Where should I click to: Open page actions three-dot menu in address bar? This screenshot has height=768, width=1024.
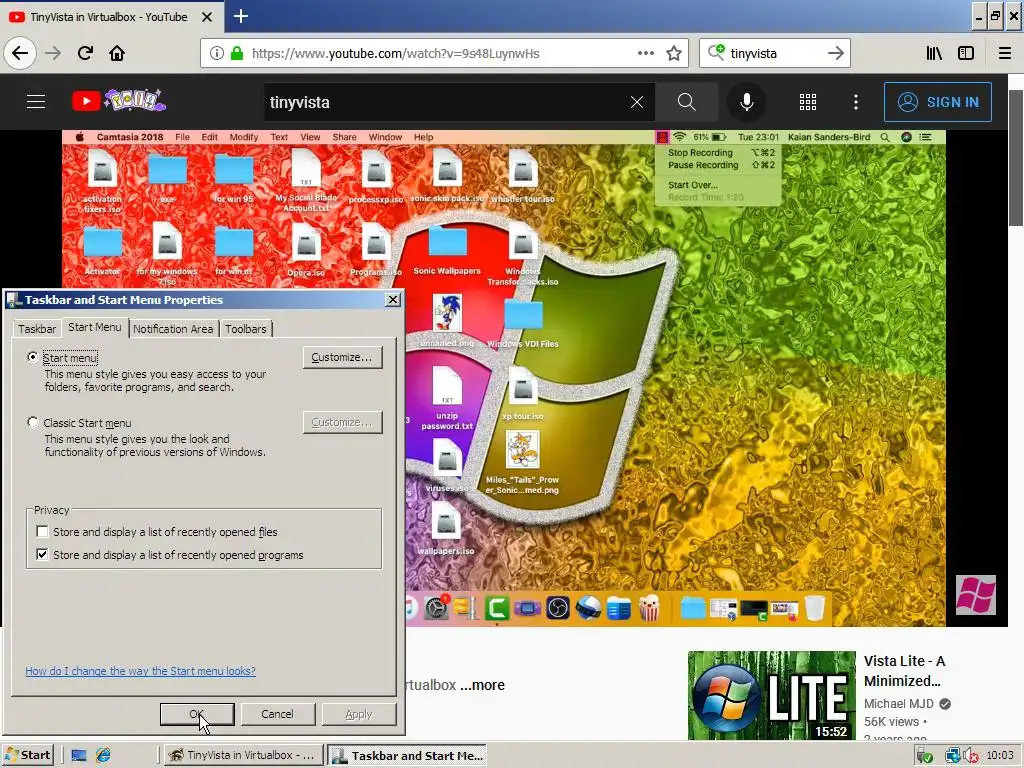click(x=645, y=53)
